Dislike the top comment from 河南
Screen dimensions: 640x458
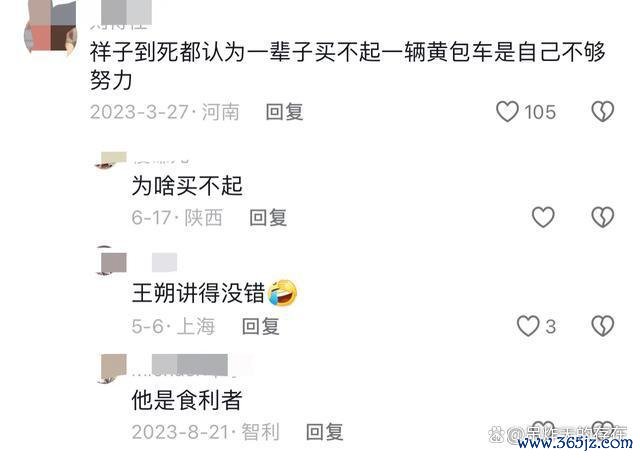coord(603,111)
